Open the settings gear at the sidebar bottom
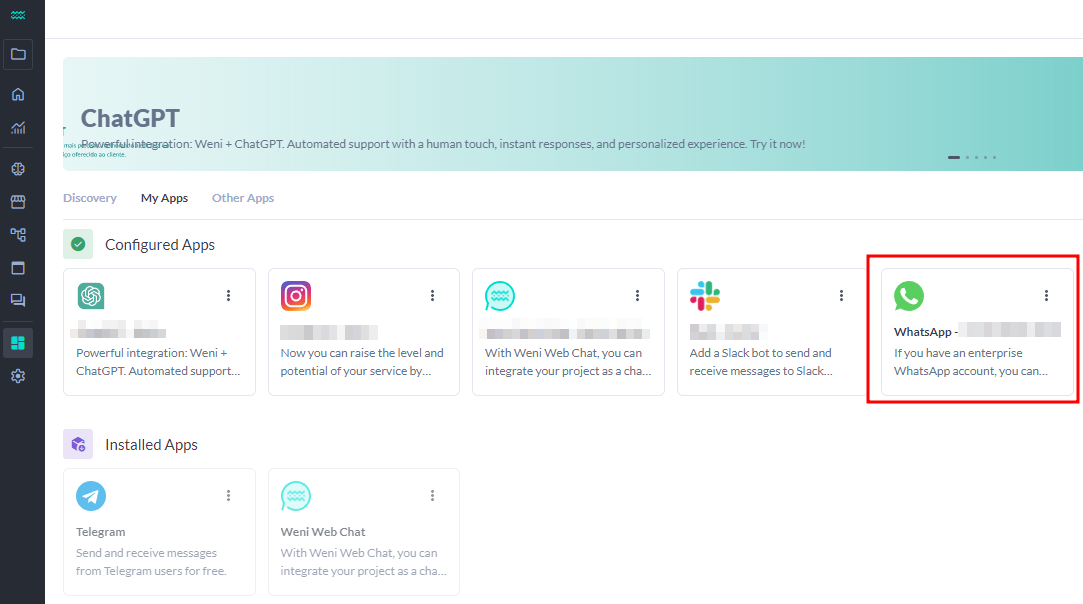The width and height of the screenshot is (1083, 604). point(18,375)
